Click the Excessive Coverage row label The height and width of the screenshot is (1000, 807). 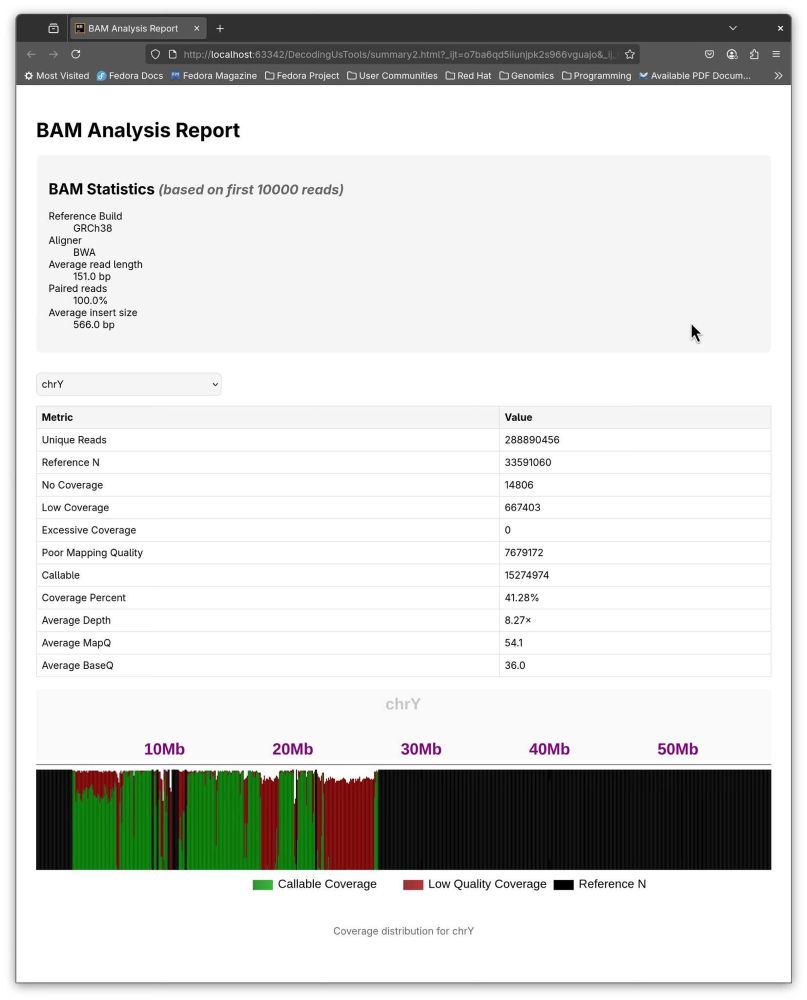pyautogui.click(x=89, y=530)
